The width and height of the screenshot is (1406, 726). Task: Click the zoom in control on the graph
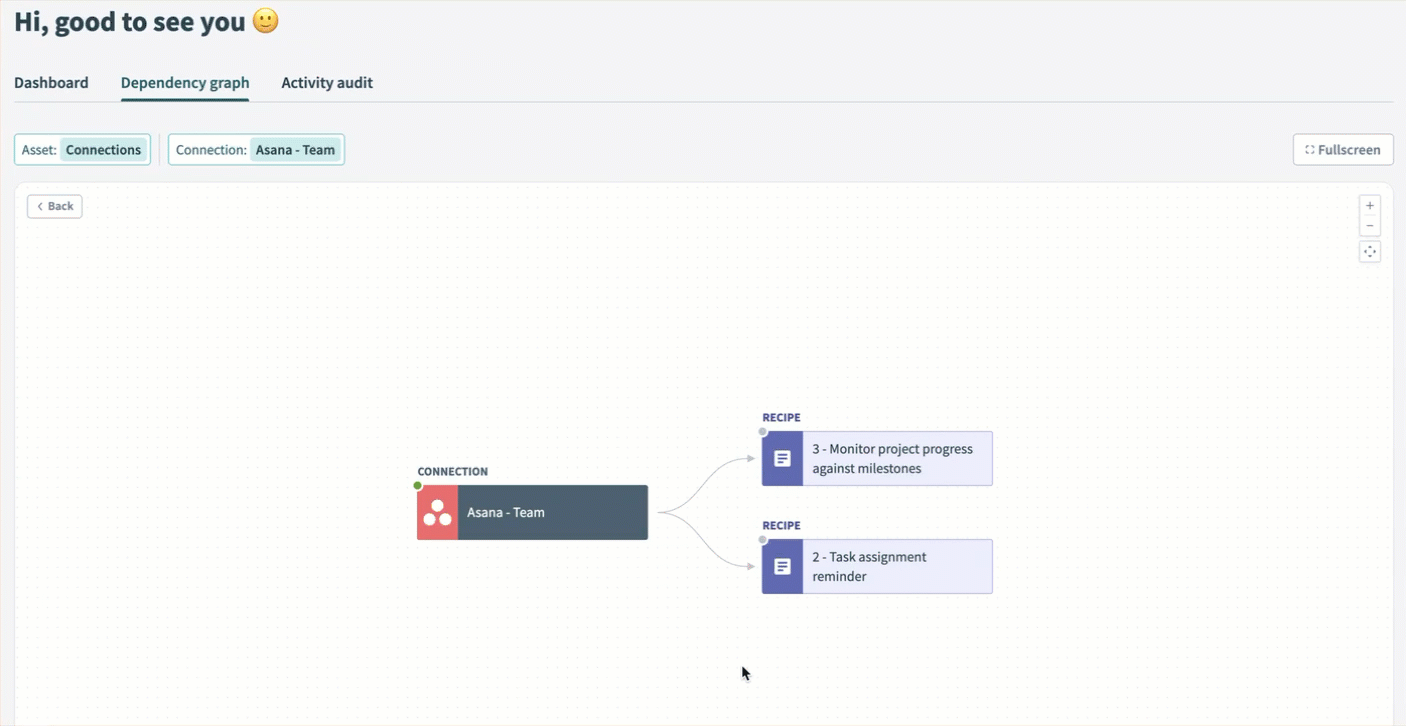1369,204
